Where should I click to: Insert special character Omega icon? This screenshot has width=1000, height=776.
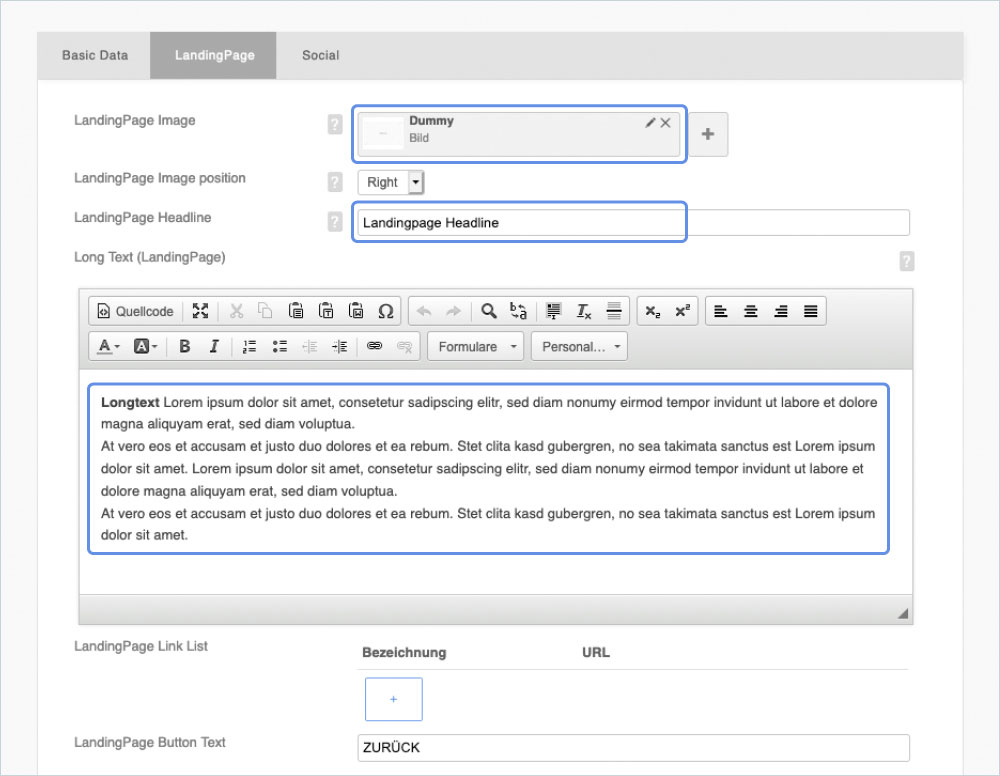point(386,311)
